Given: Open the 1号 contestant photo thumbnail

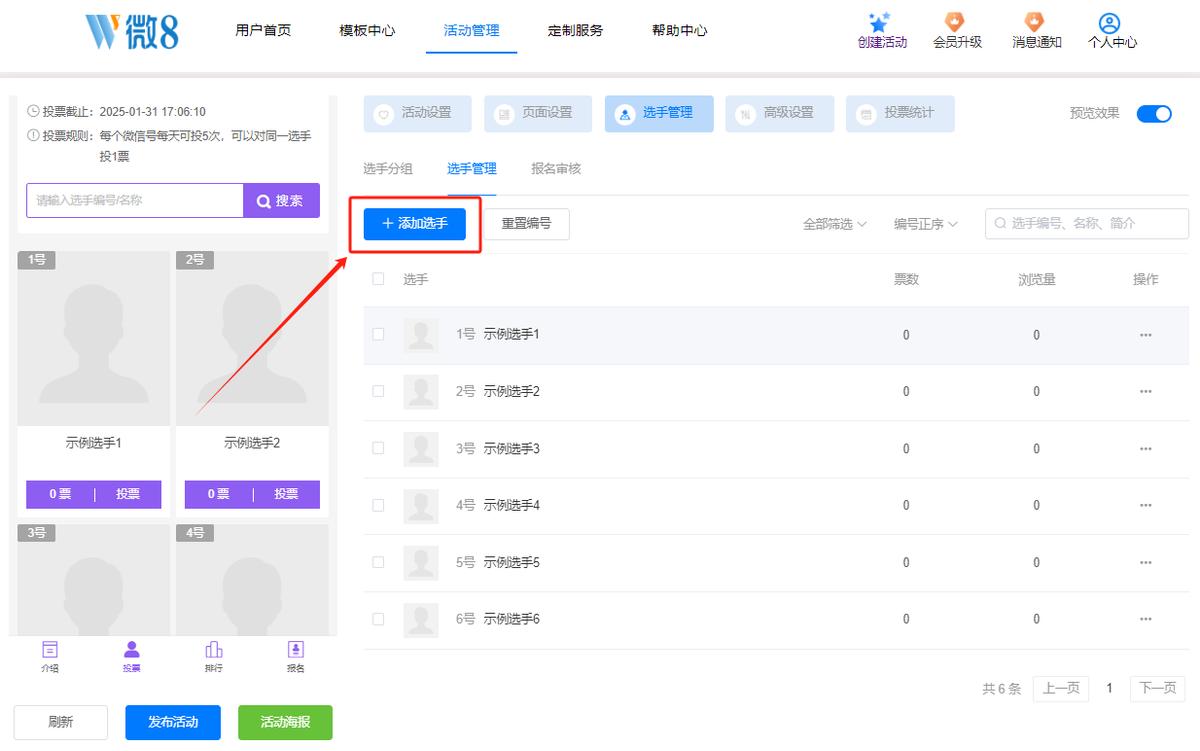Looking at the screenshot, I should tap(93, 338).
